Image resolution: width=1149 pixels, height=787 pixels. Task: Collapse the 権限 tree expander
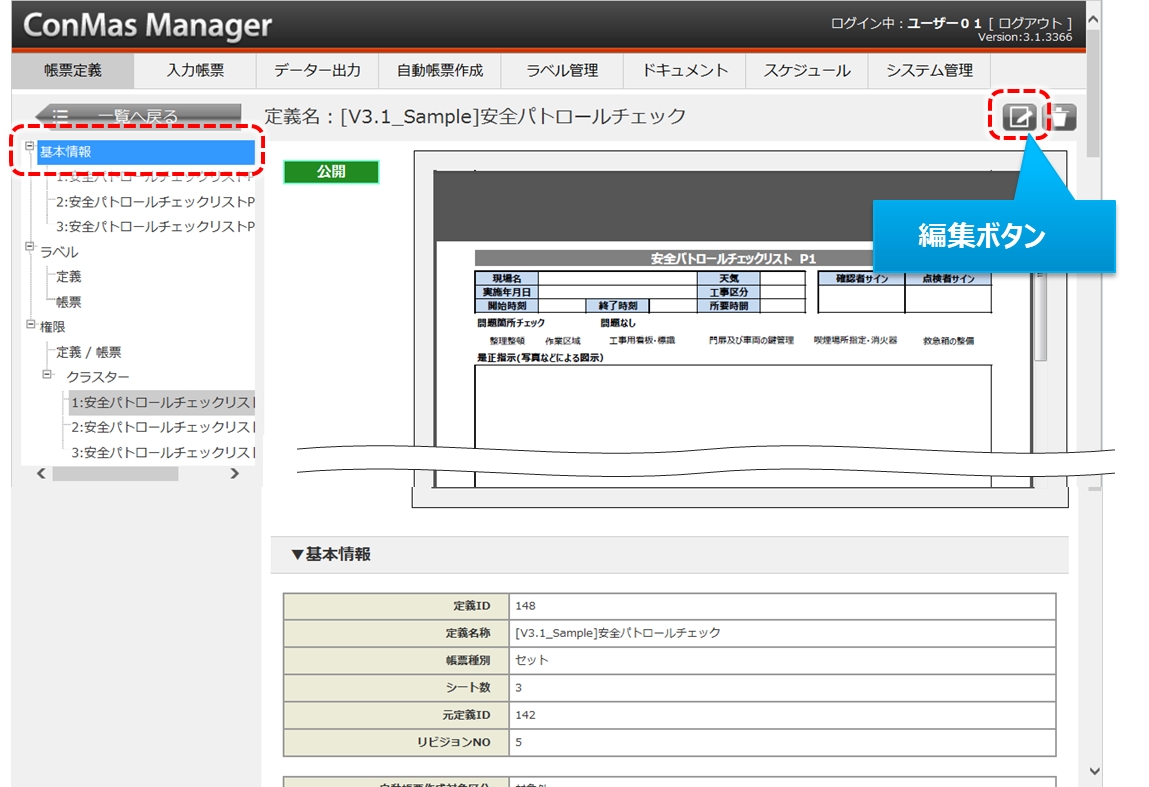30,323
